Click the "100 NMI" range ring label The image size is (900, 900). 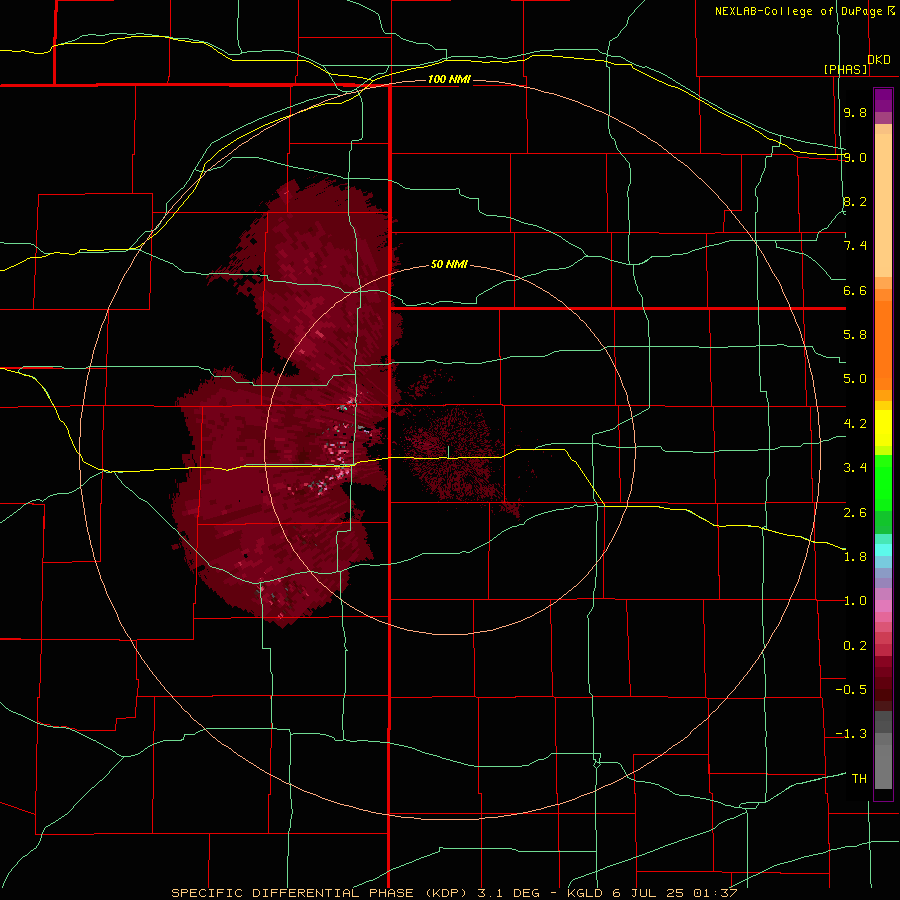point(449,79)
